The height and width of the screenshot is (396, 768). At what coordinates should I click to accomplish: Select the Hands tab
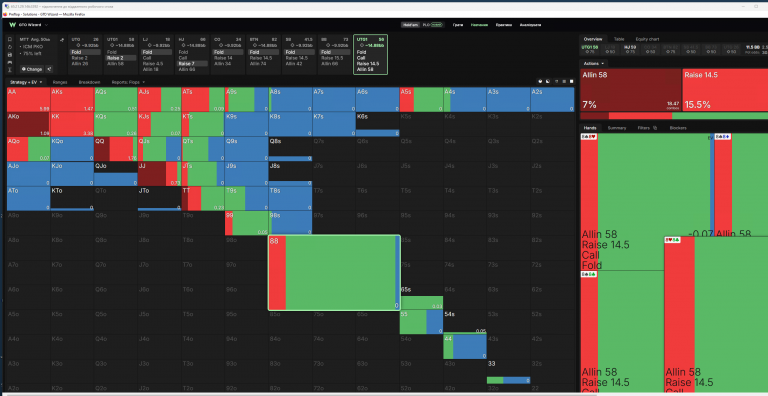tap(590, 128)
